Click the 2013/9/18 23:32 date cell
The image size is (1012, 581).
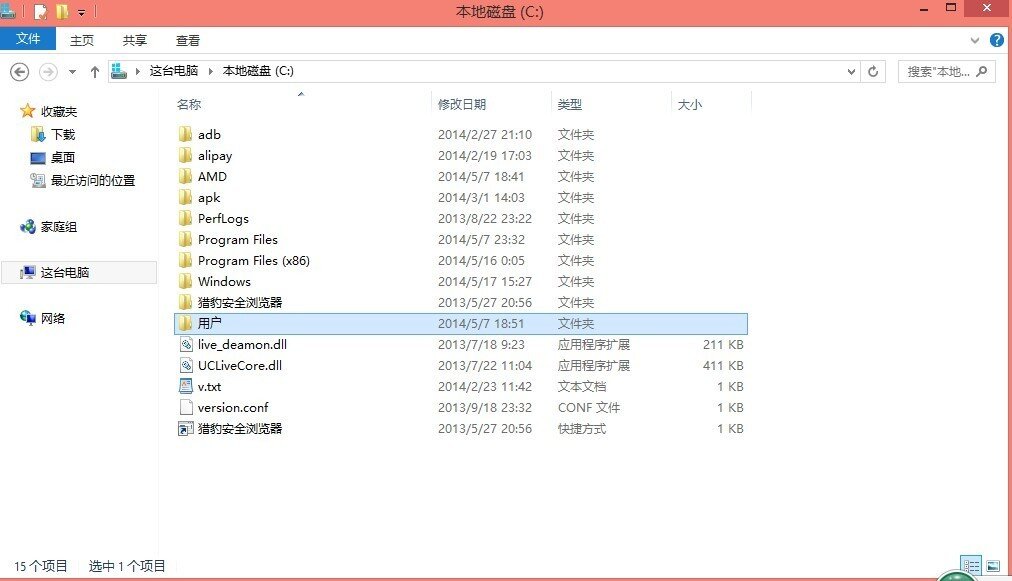[x=485, y=407]
